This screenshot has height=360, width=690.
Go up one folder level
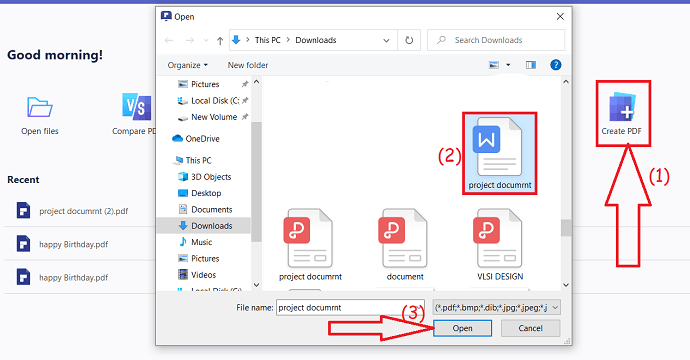[x=220, y=40]
